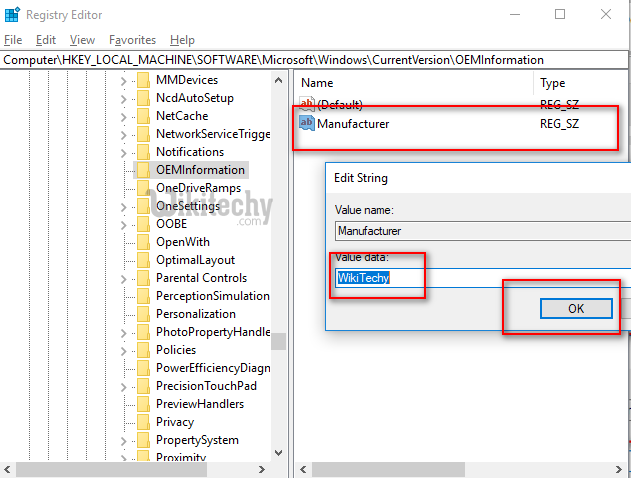Select the (Default) value icon
The width and height of the screenshot is (631, 478).
tap(308, 104)
